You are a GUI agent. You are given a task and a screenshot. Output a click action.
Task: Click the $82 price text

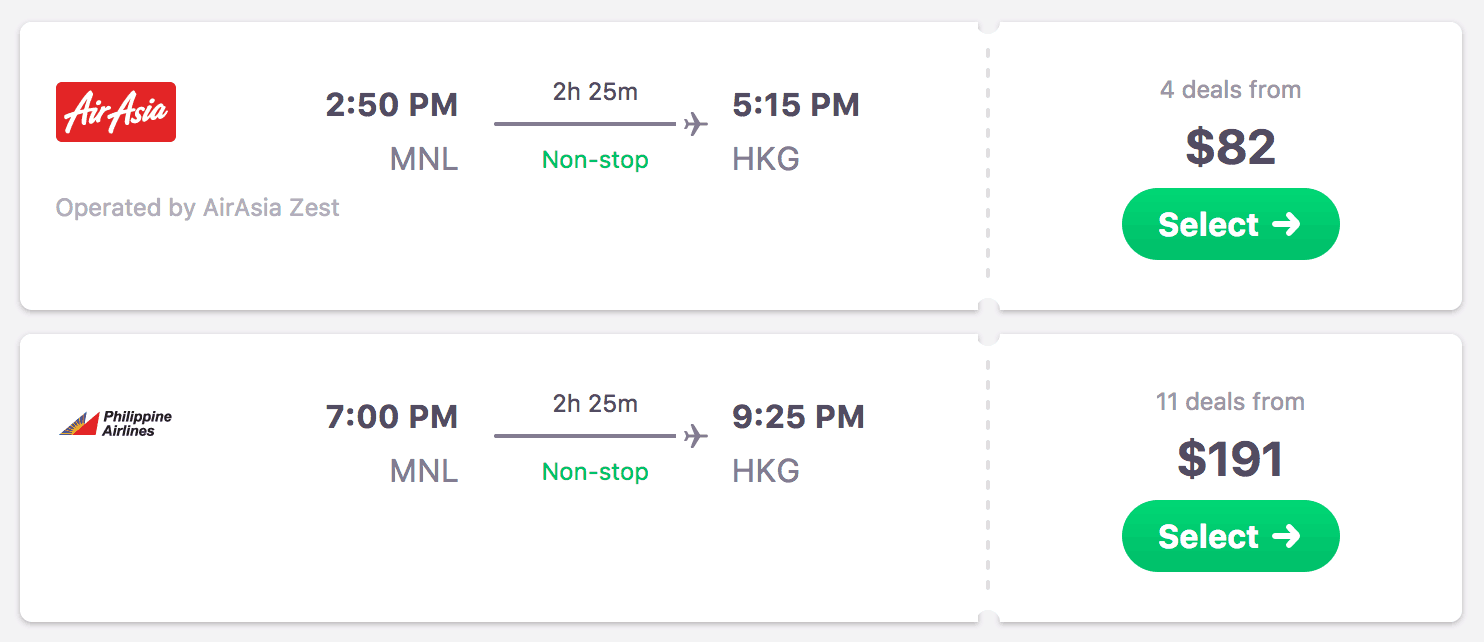tap(1230, 146)
